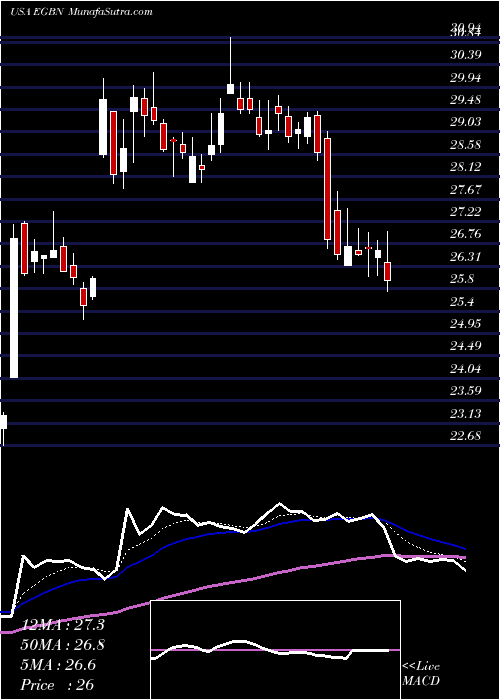
Task: Click the 28.12 price axis label
Action: point(465,167)
